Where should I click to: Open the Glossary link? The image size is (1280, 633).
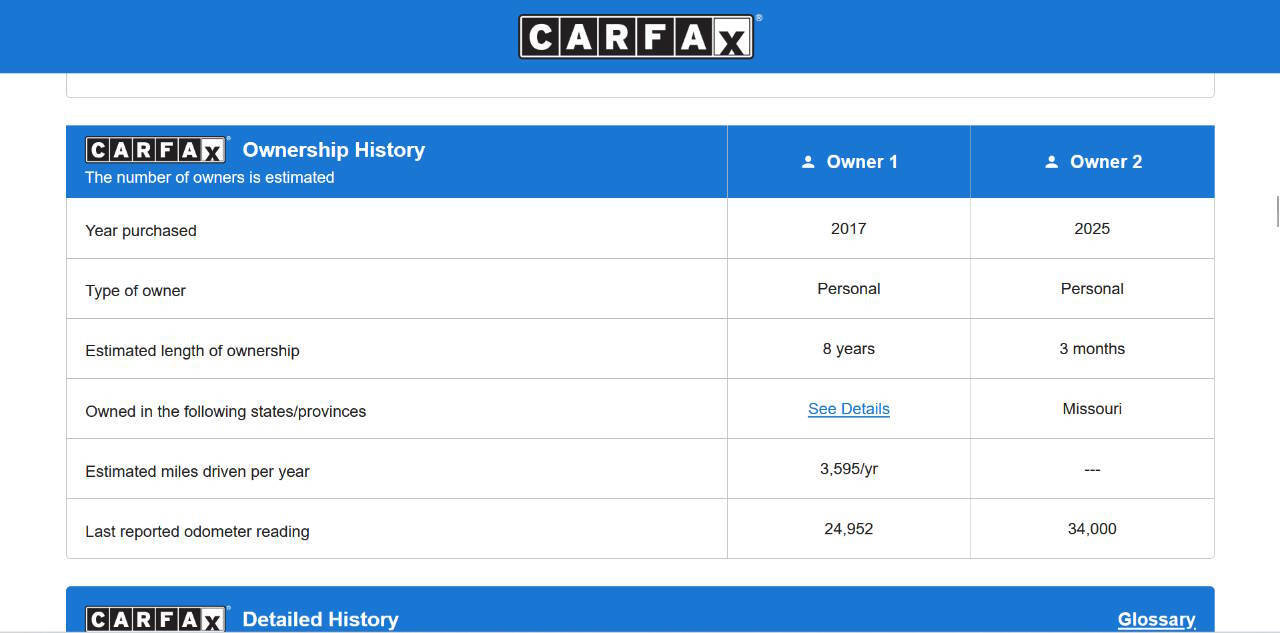[x=1156, y=619]
